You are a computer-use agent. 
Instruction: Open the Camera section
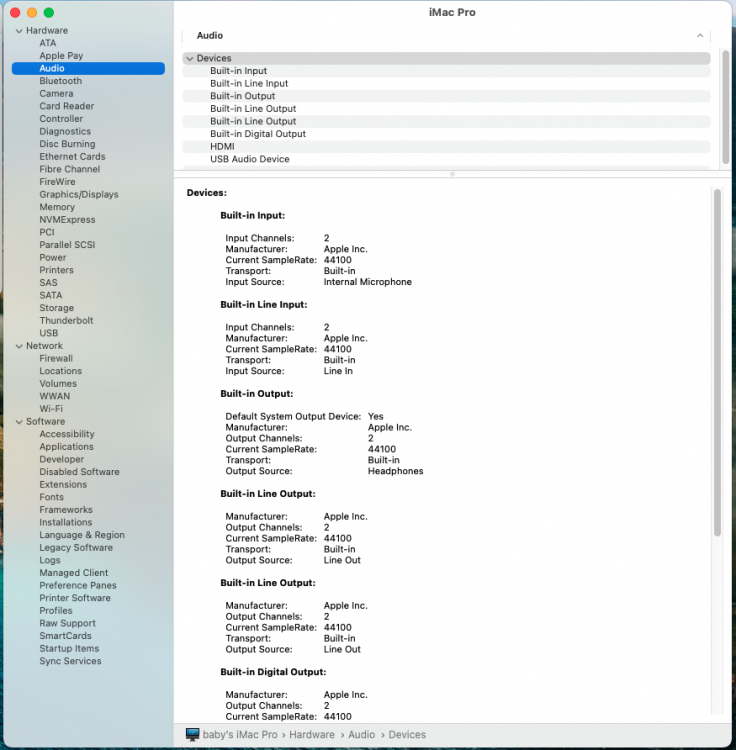point(56,94)
